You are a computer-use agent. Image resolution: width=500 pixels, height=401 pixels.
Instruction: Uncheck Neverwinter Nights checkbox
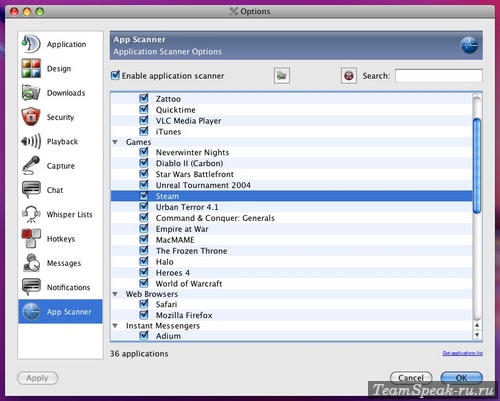pyautogui.click(x=144, y=152)
